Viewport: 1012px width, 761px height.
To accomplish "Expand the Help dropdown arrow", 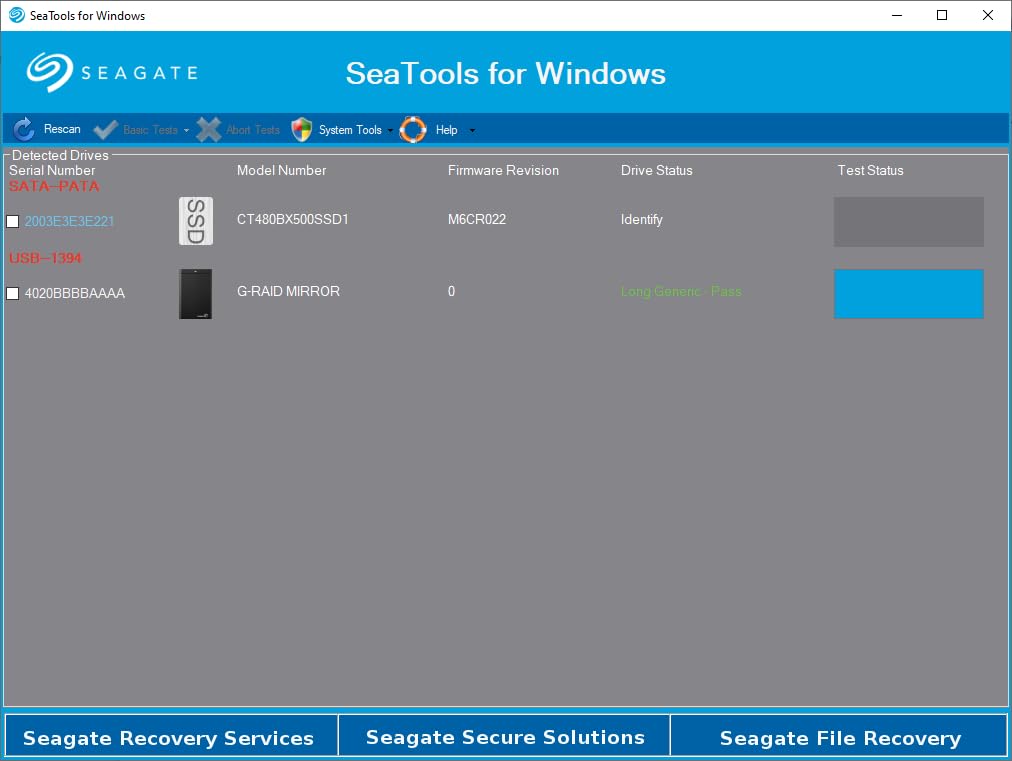I will pos(472,130).
